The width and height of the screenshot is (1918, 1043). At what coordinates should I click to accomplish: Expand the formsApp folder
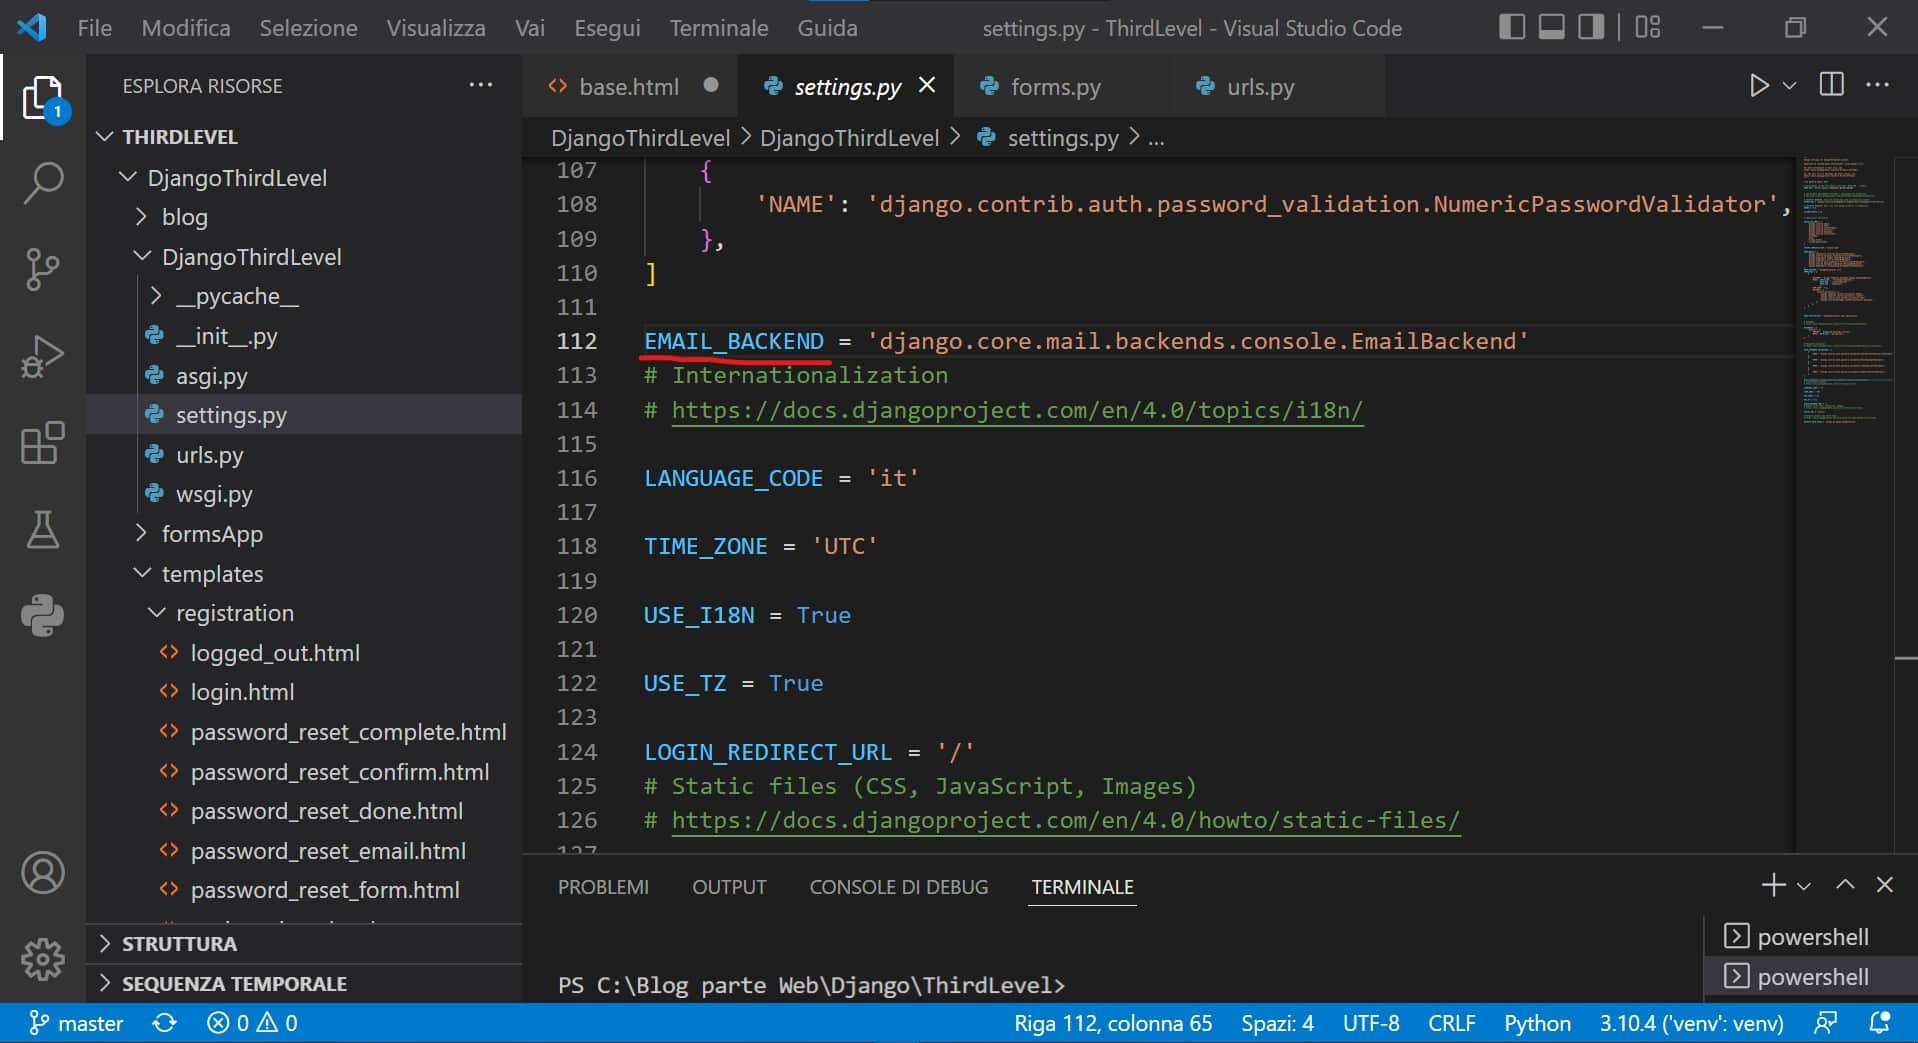[141, 533]
